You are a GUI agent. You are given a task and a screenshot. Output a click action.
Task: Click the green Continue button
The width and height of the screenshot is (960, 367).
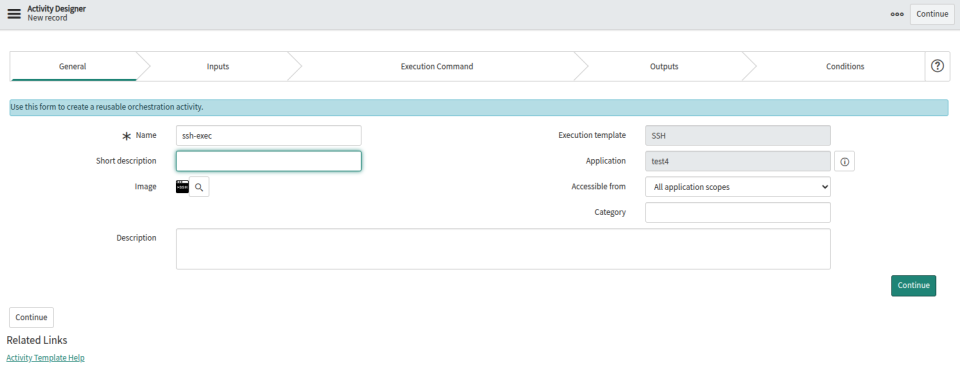(913, 286)
